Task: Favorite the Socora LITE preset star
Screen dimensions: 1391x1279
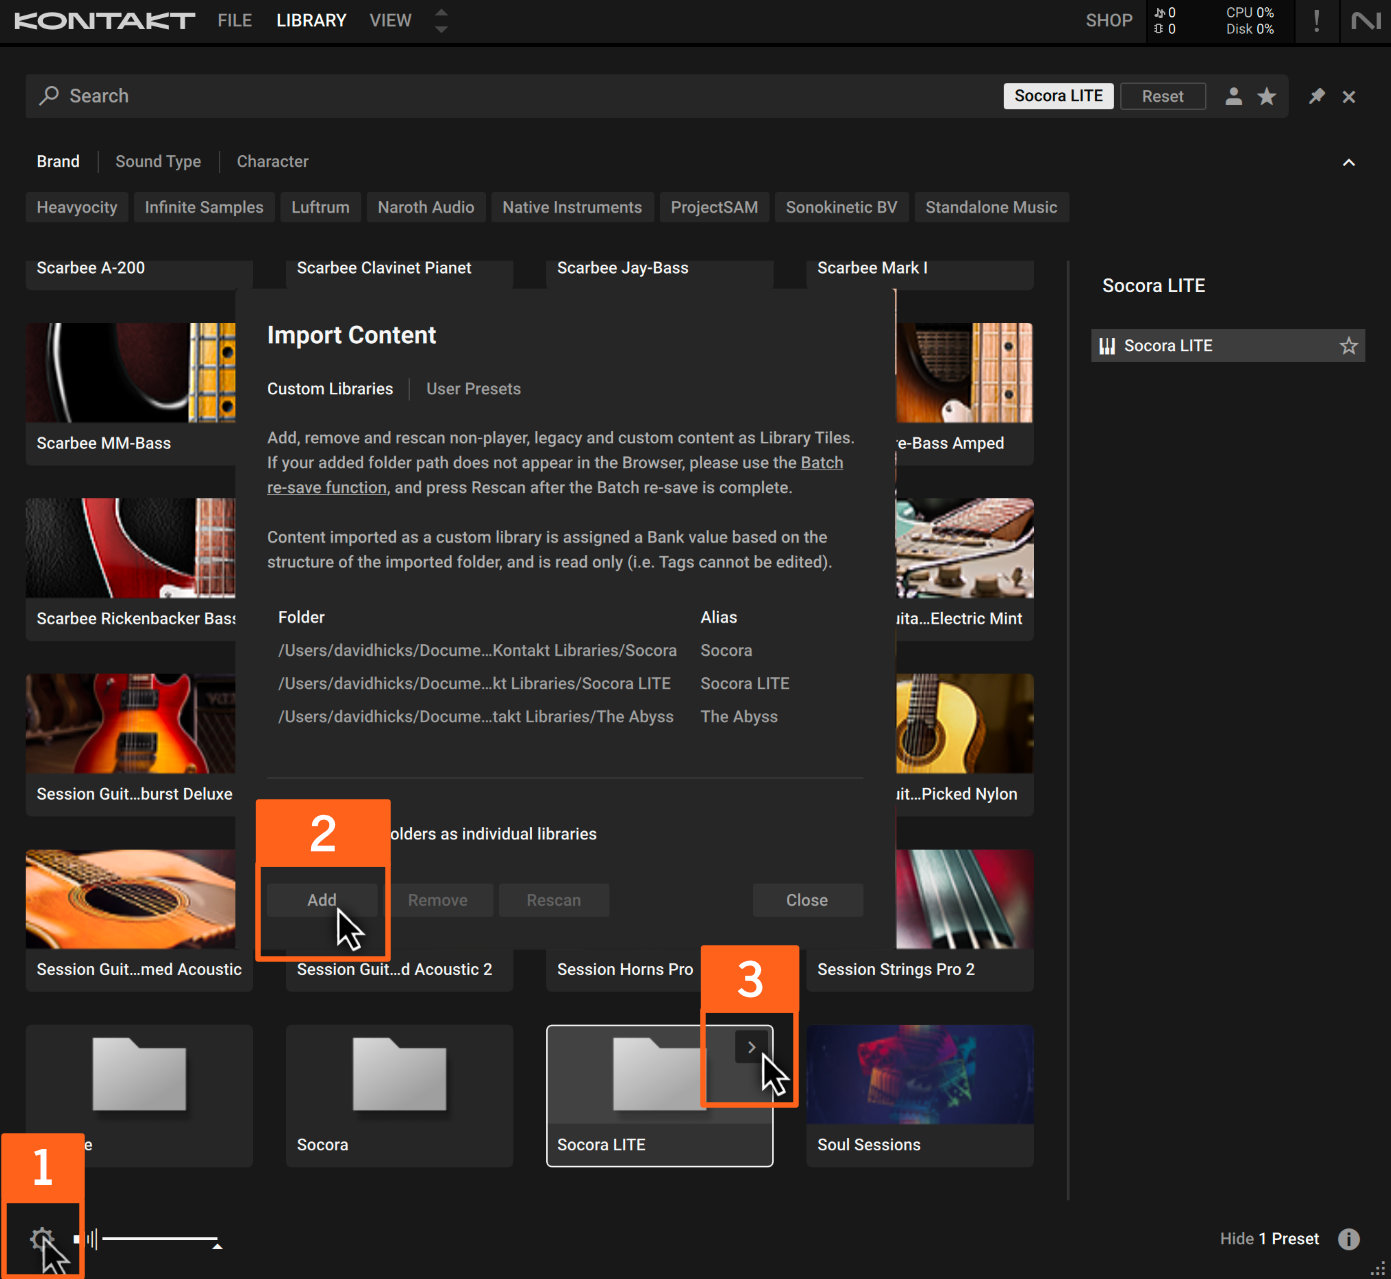Action: (1349, 345)
